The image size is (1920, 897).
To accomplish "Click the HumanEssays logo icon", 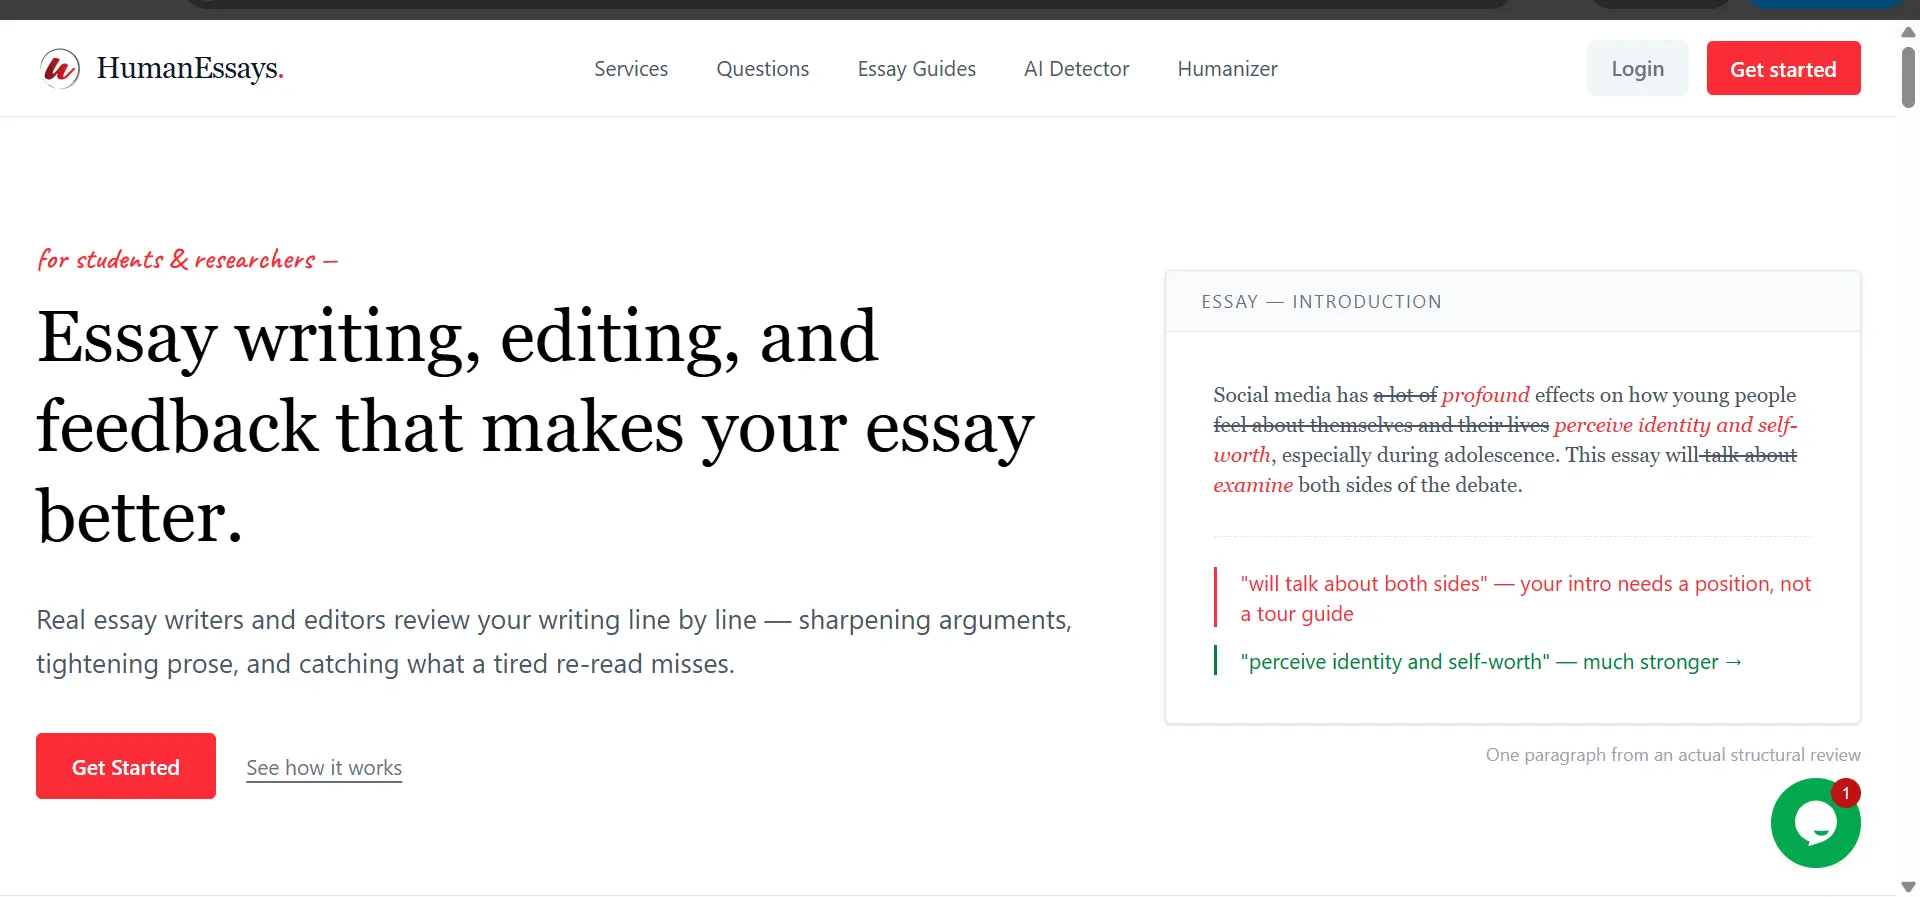I will [x=60, y=69].
